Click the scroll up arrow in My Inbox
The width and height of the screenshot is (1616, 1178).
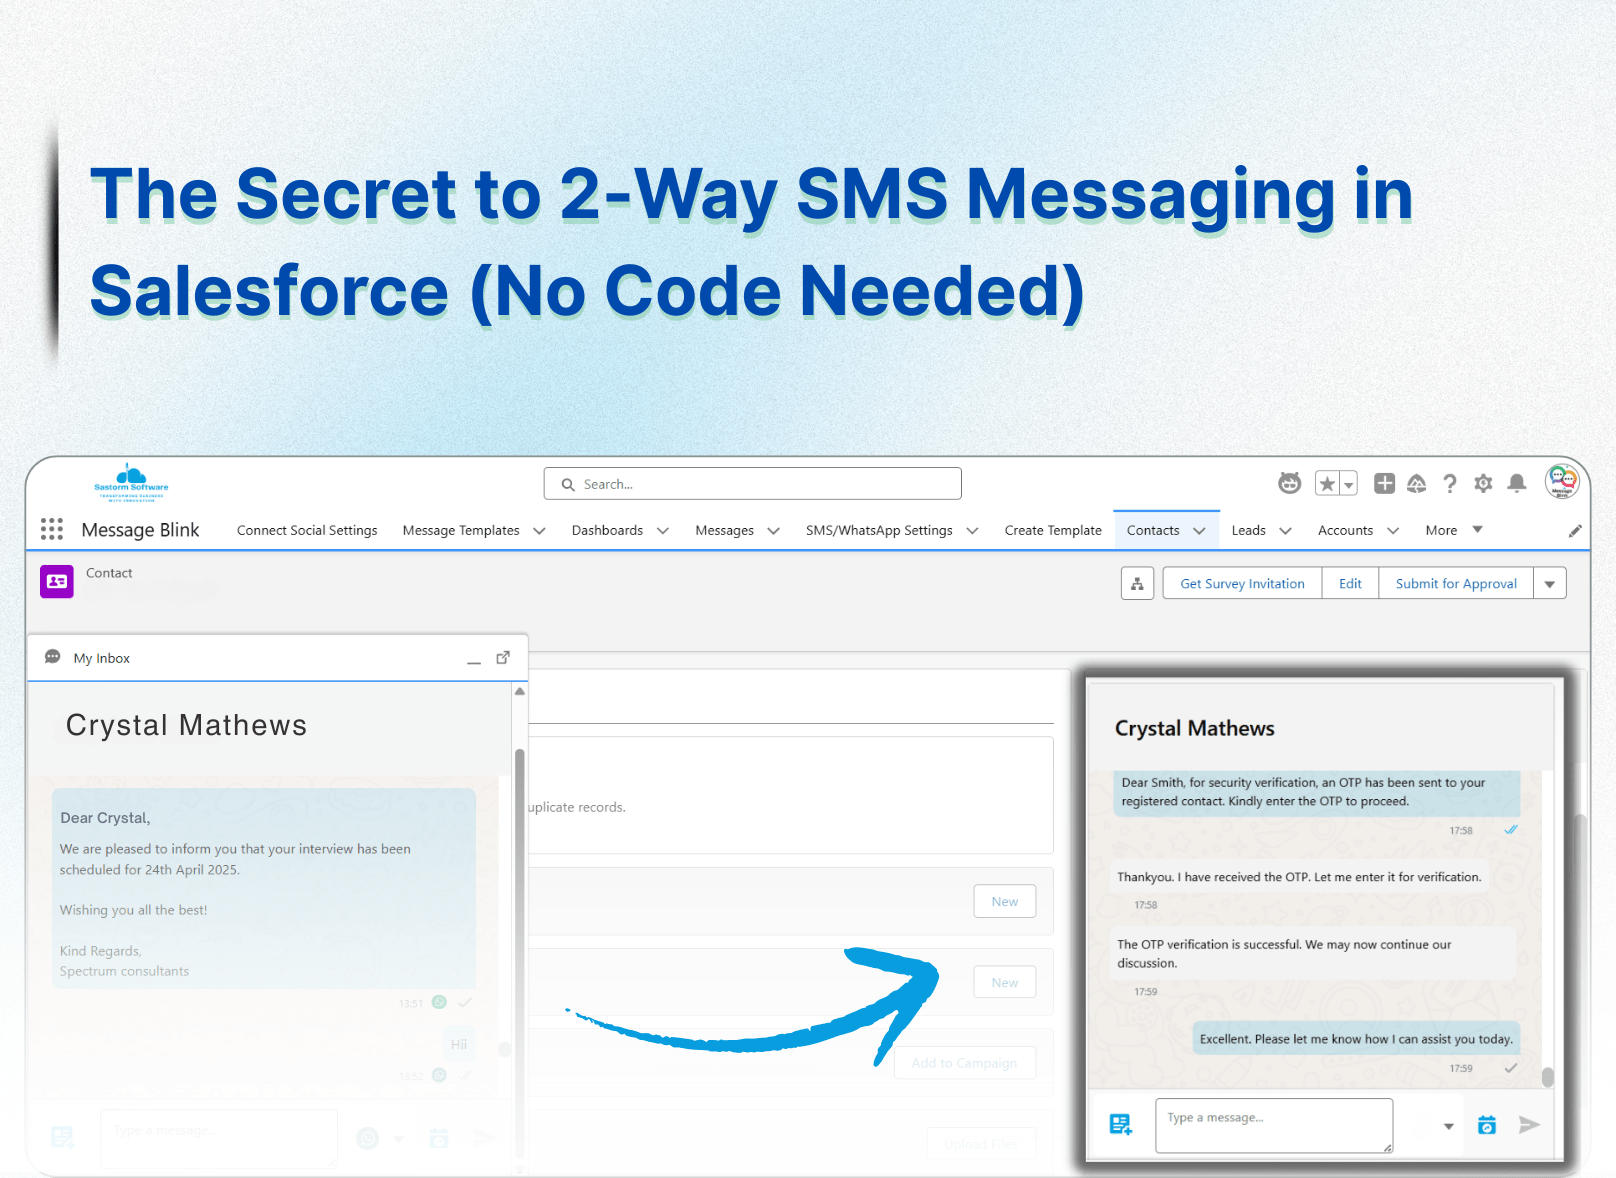click(519, 691)
